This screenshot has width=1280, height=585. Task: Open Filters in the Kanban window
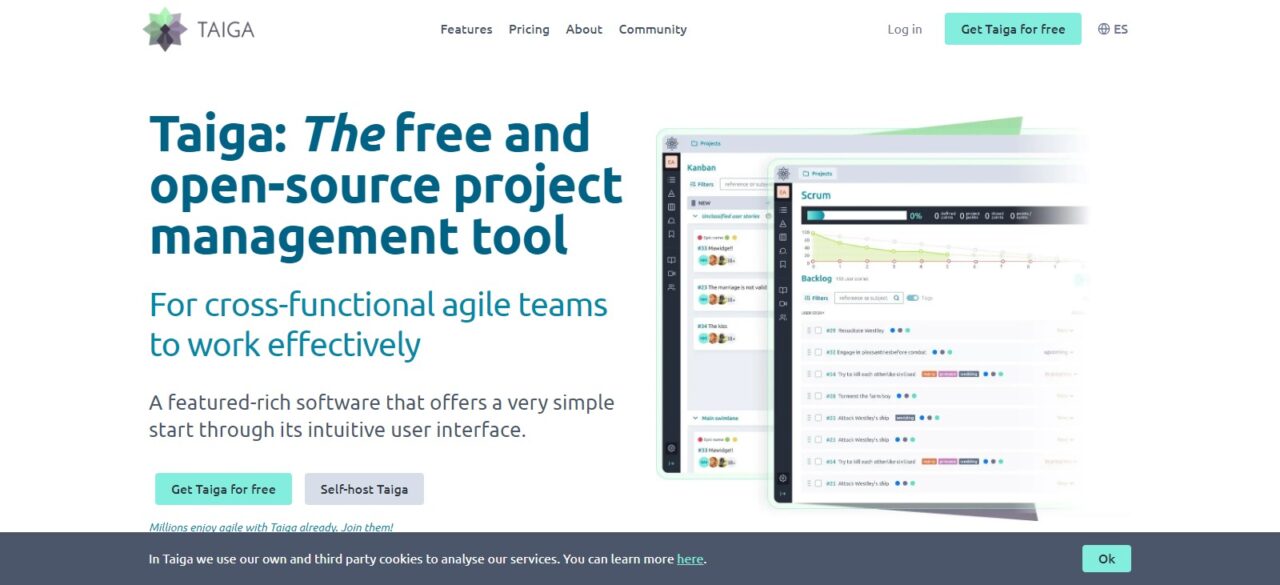point(702,185)
